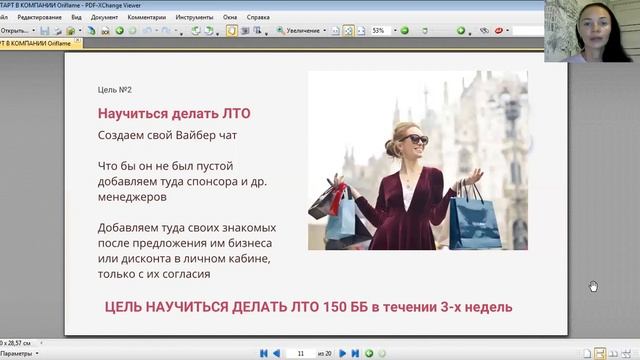
Task: Go to next page arrow
Action: pos(342,353)
